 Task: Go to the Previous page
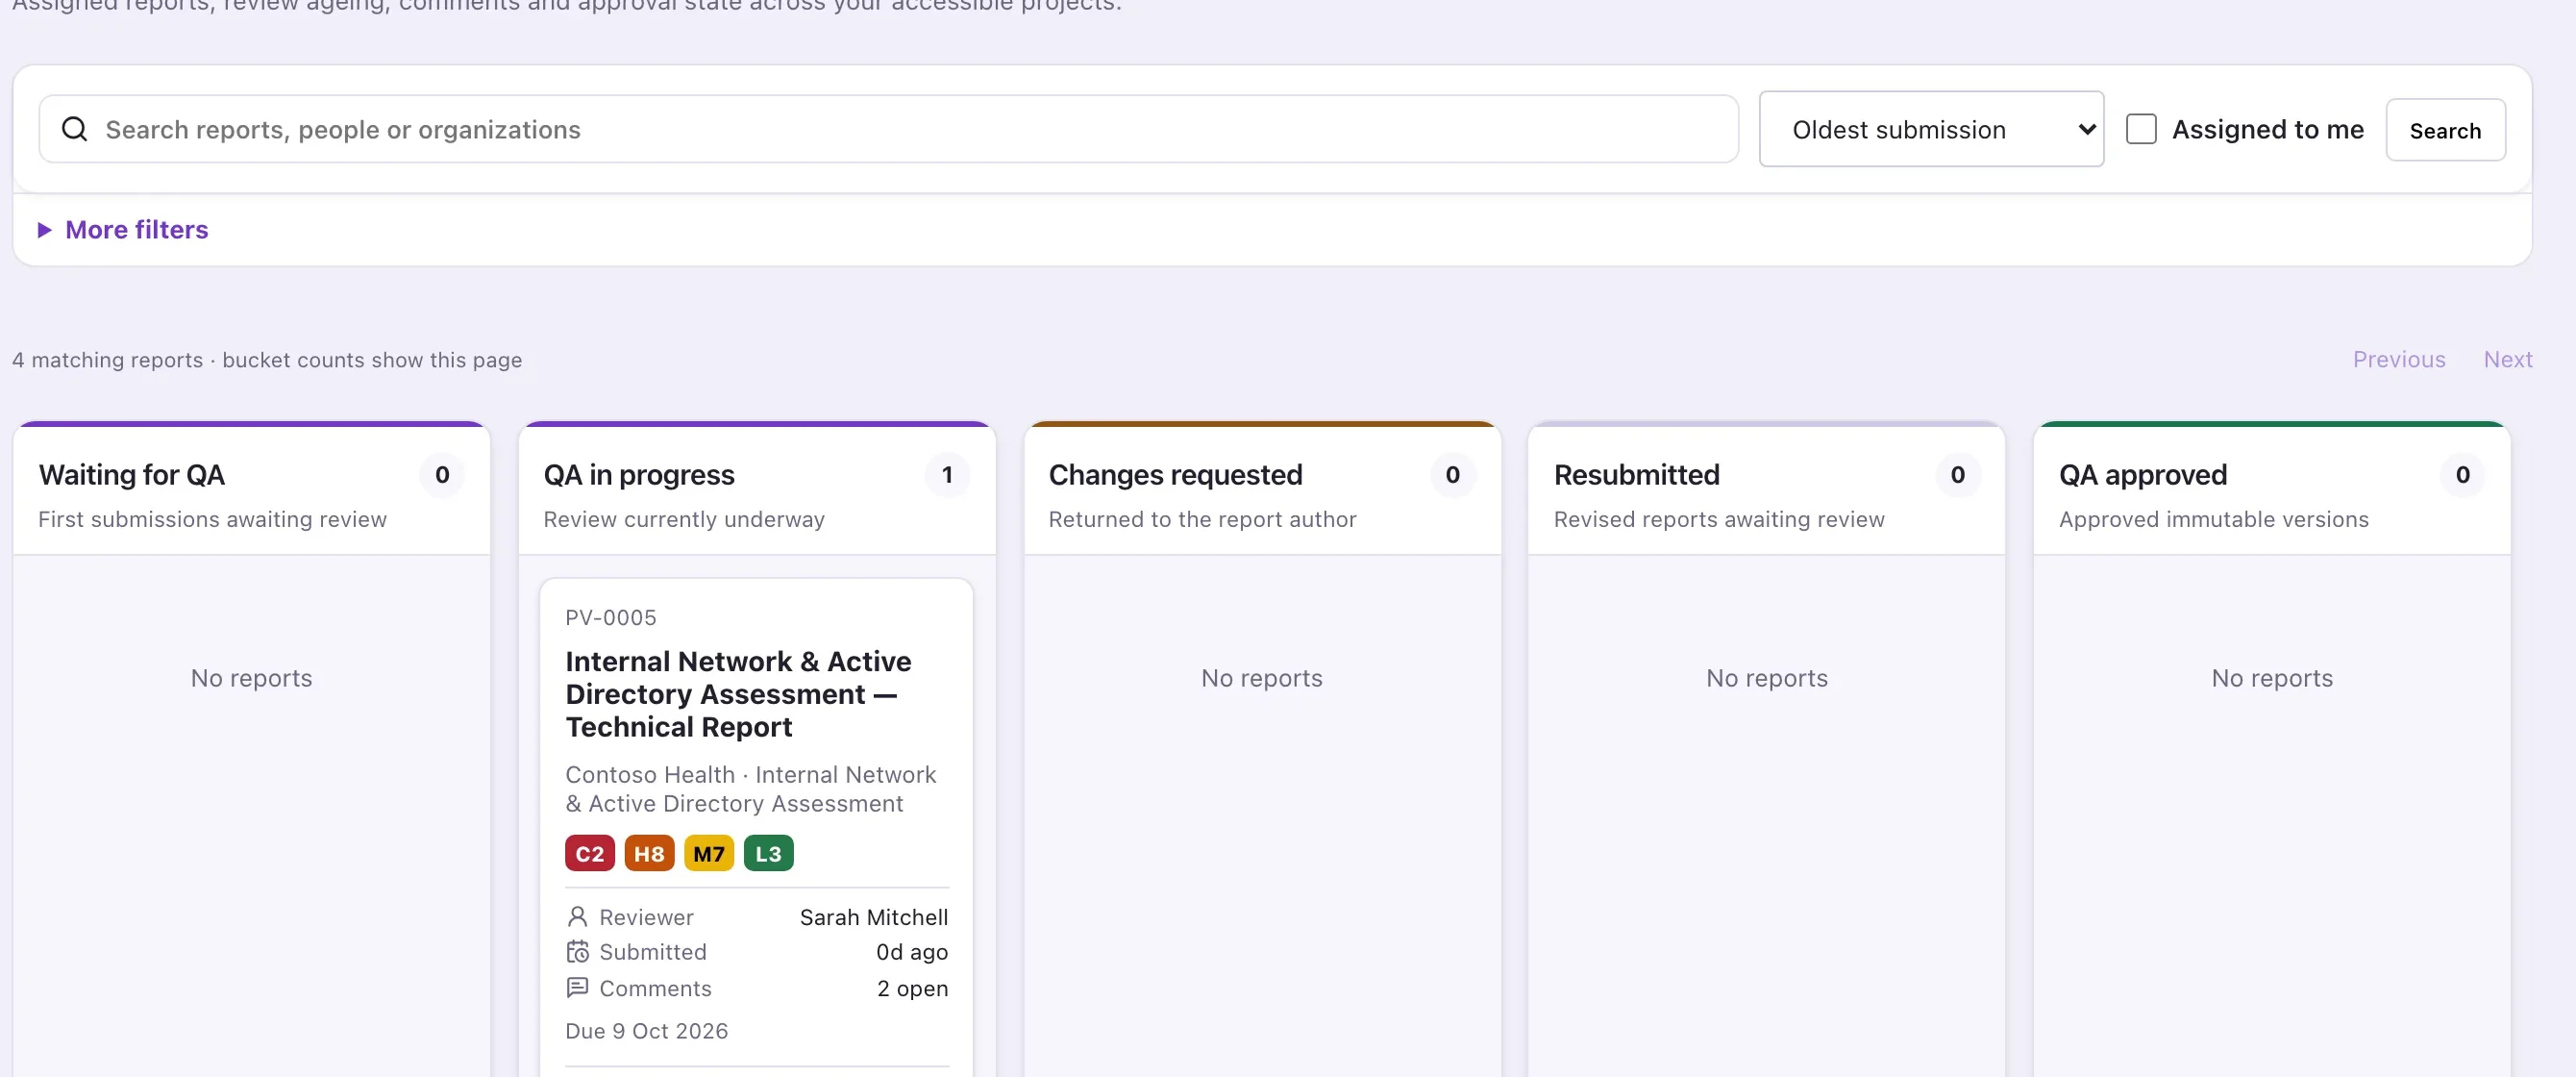tap(2399, 359)
